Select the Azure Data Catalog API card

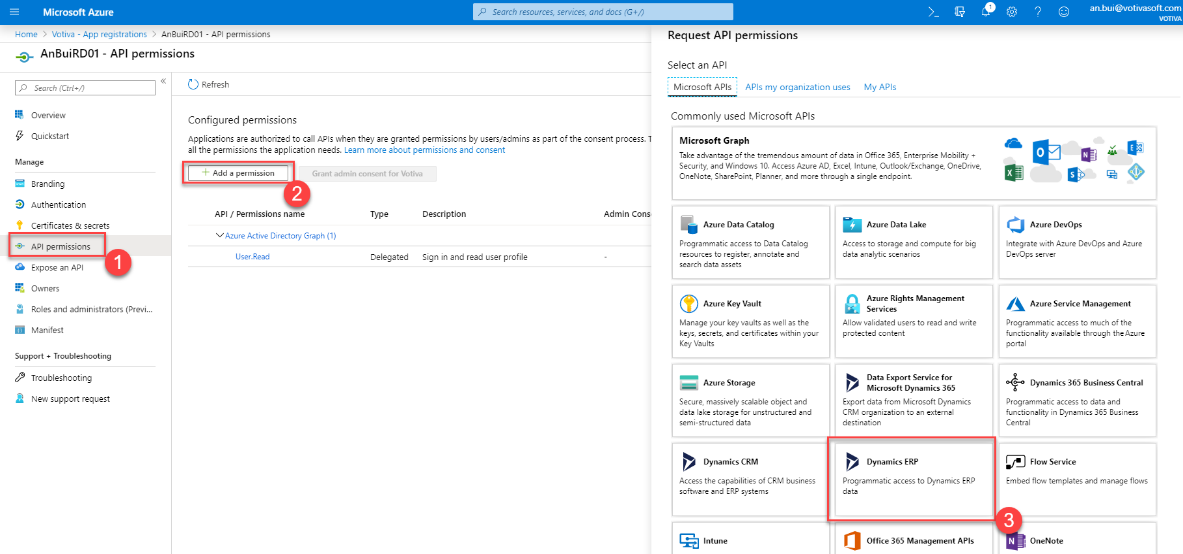click(750, 240)
